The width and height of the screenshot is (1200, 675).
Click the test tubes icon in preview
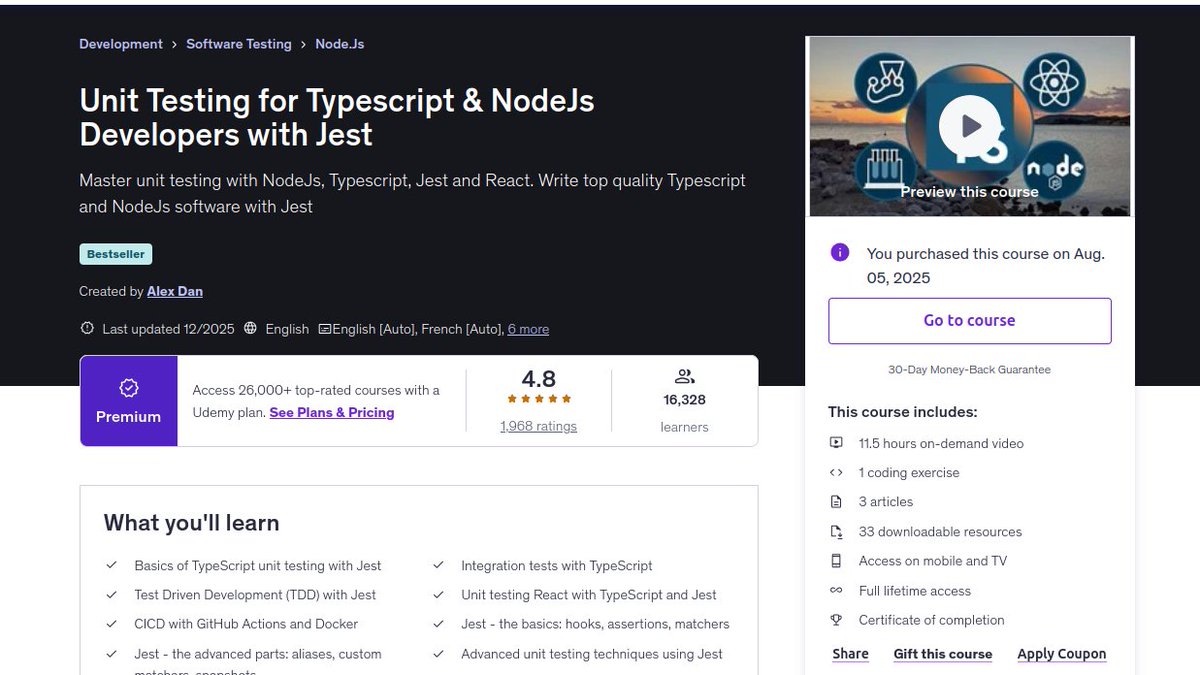point(885,169)
